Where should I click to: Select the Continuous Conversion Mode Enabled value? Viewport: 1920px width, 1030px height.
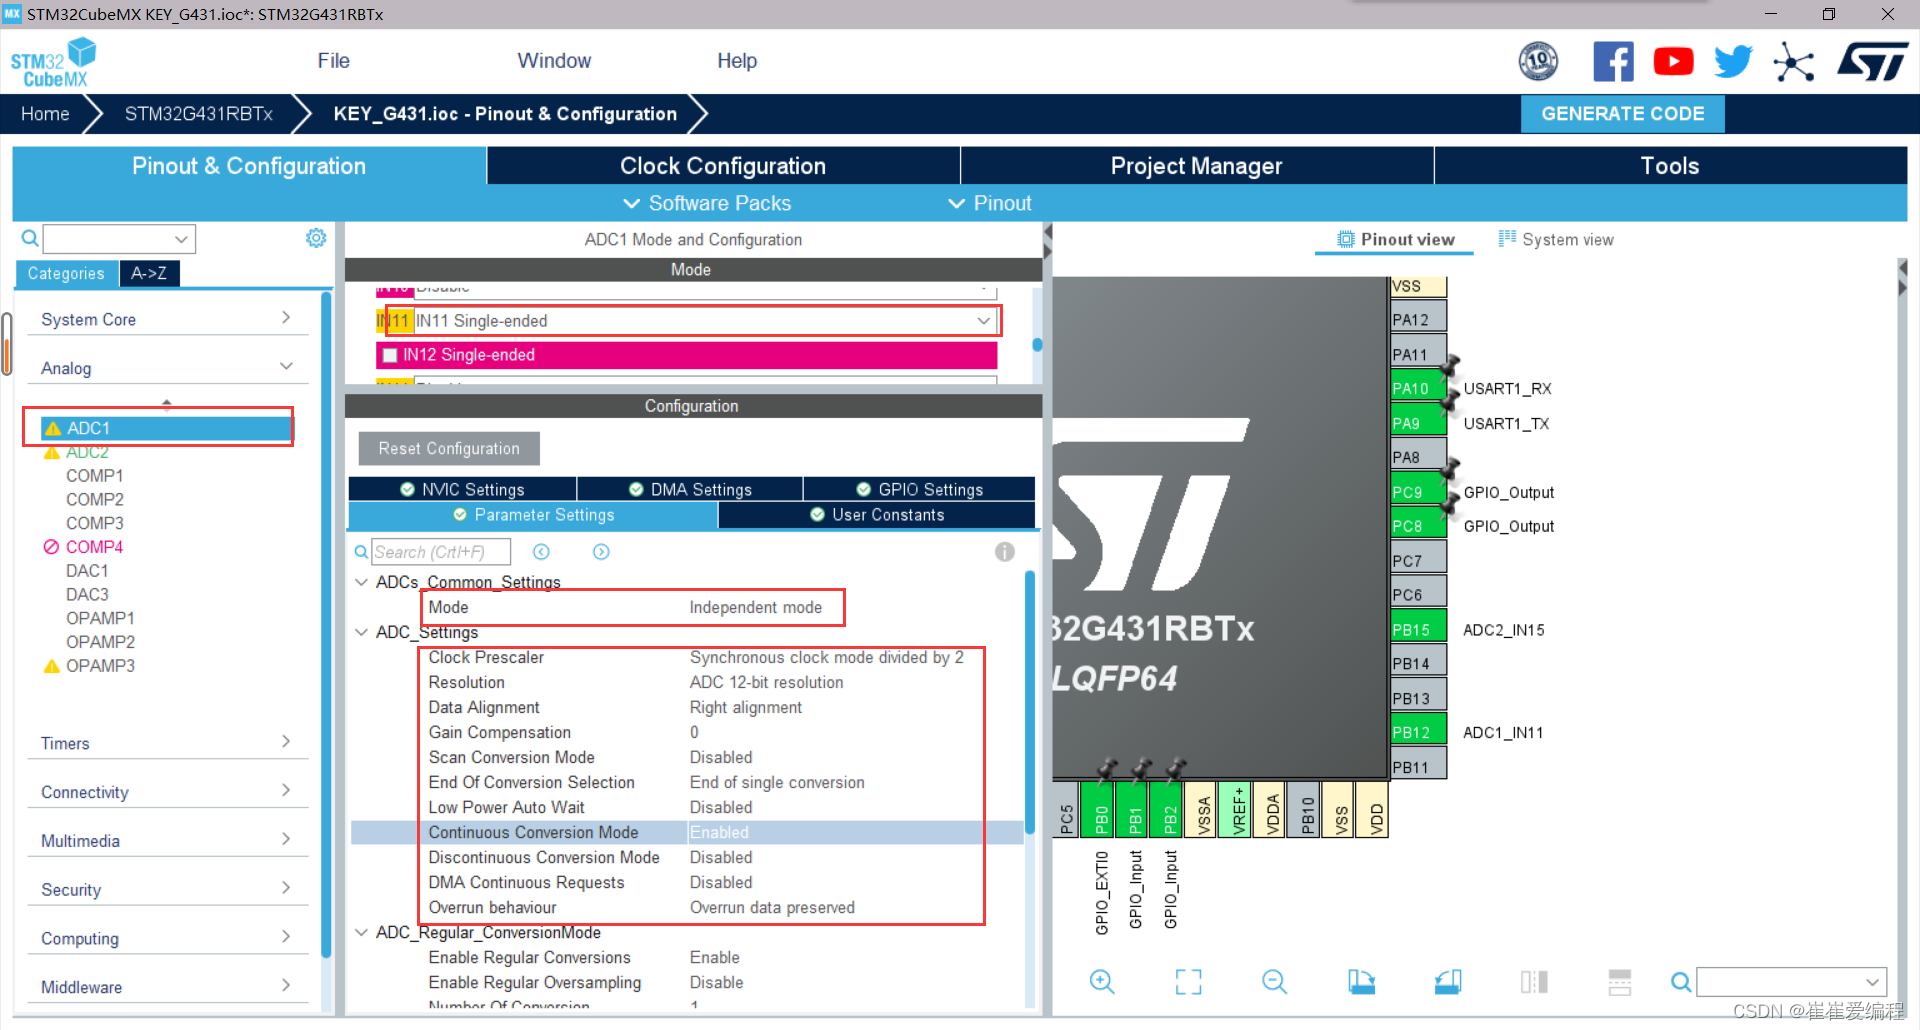[x=719, y=832]
